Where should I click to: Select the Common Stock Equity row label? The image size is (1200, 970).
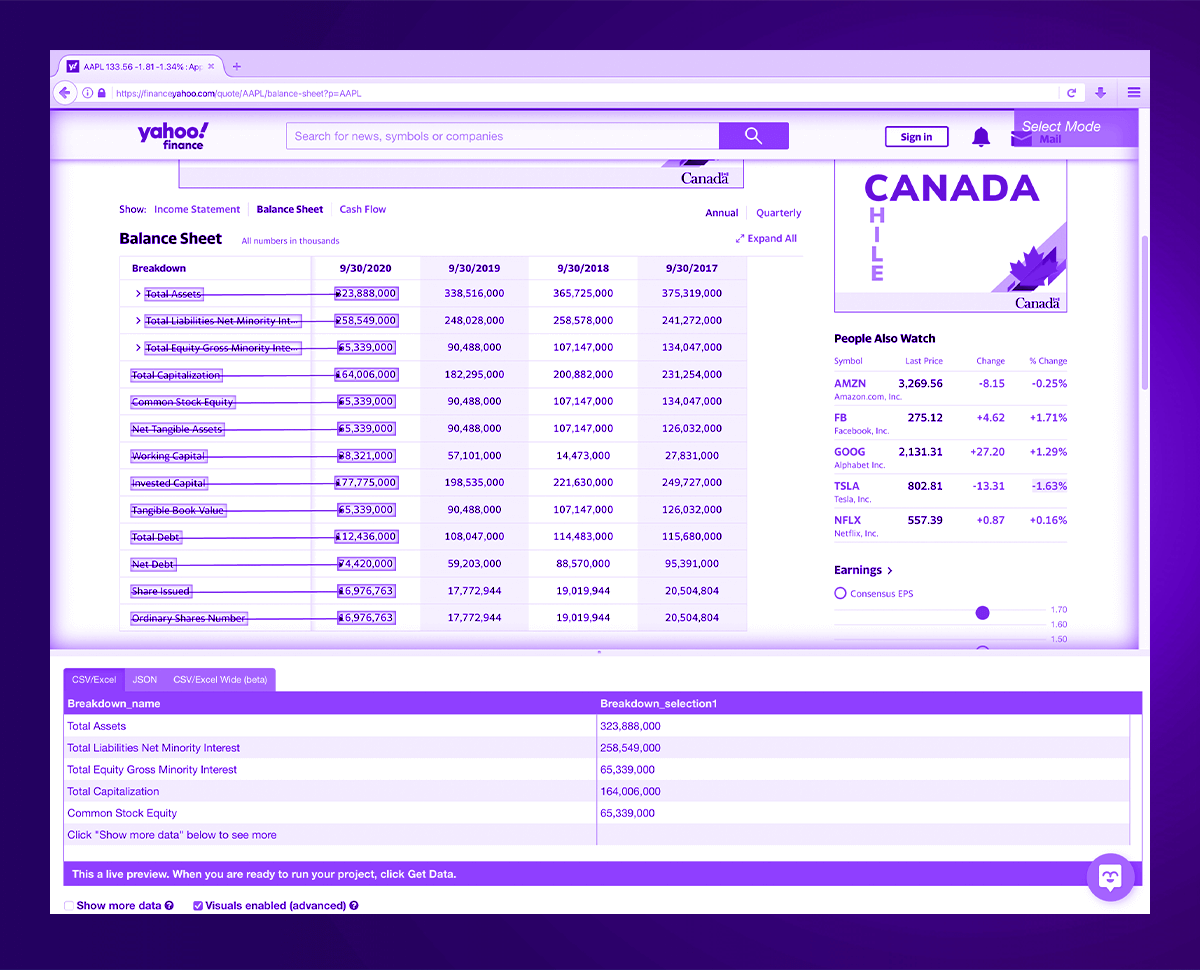coord(183,402)
